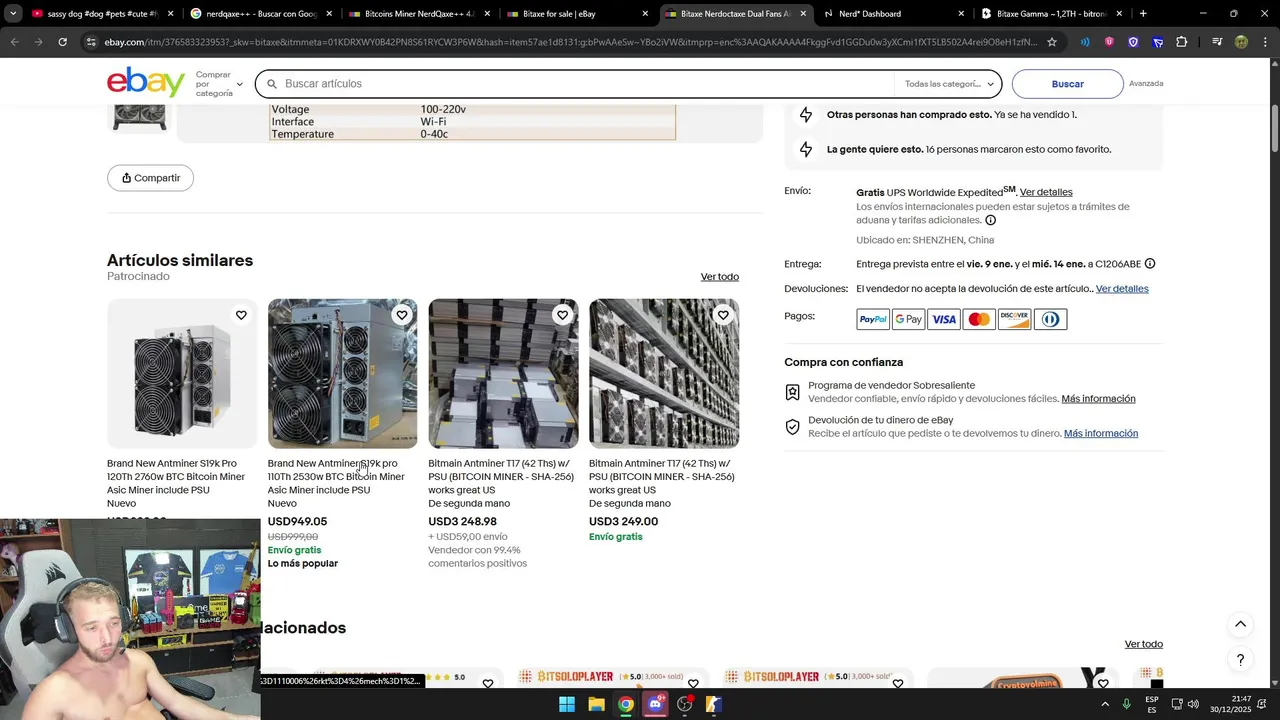The height and width of the screenshot is (720, 1280).
Task: Click the help question mark button
Action: click(x=1240, y=660)
